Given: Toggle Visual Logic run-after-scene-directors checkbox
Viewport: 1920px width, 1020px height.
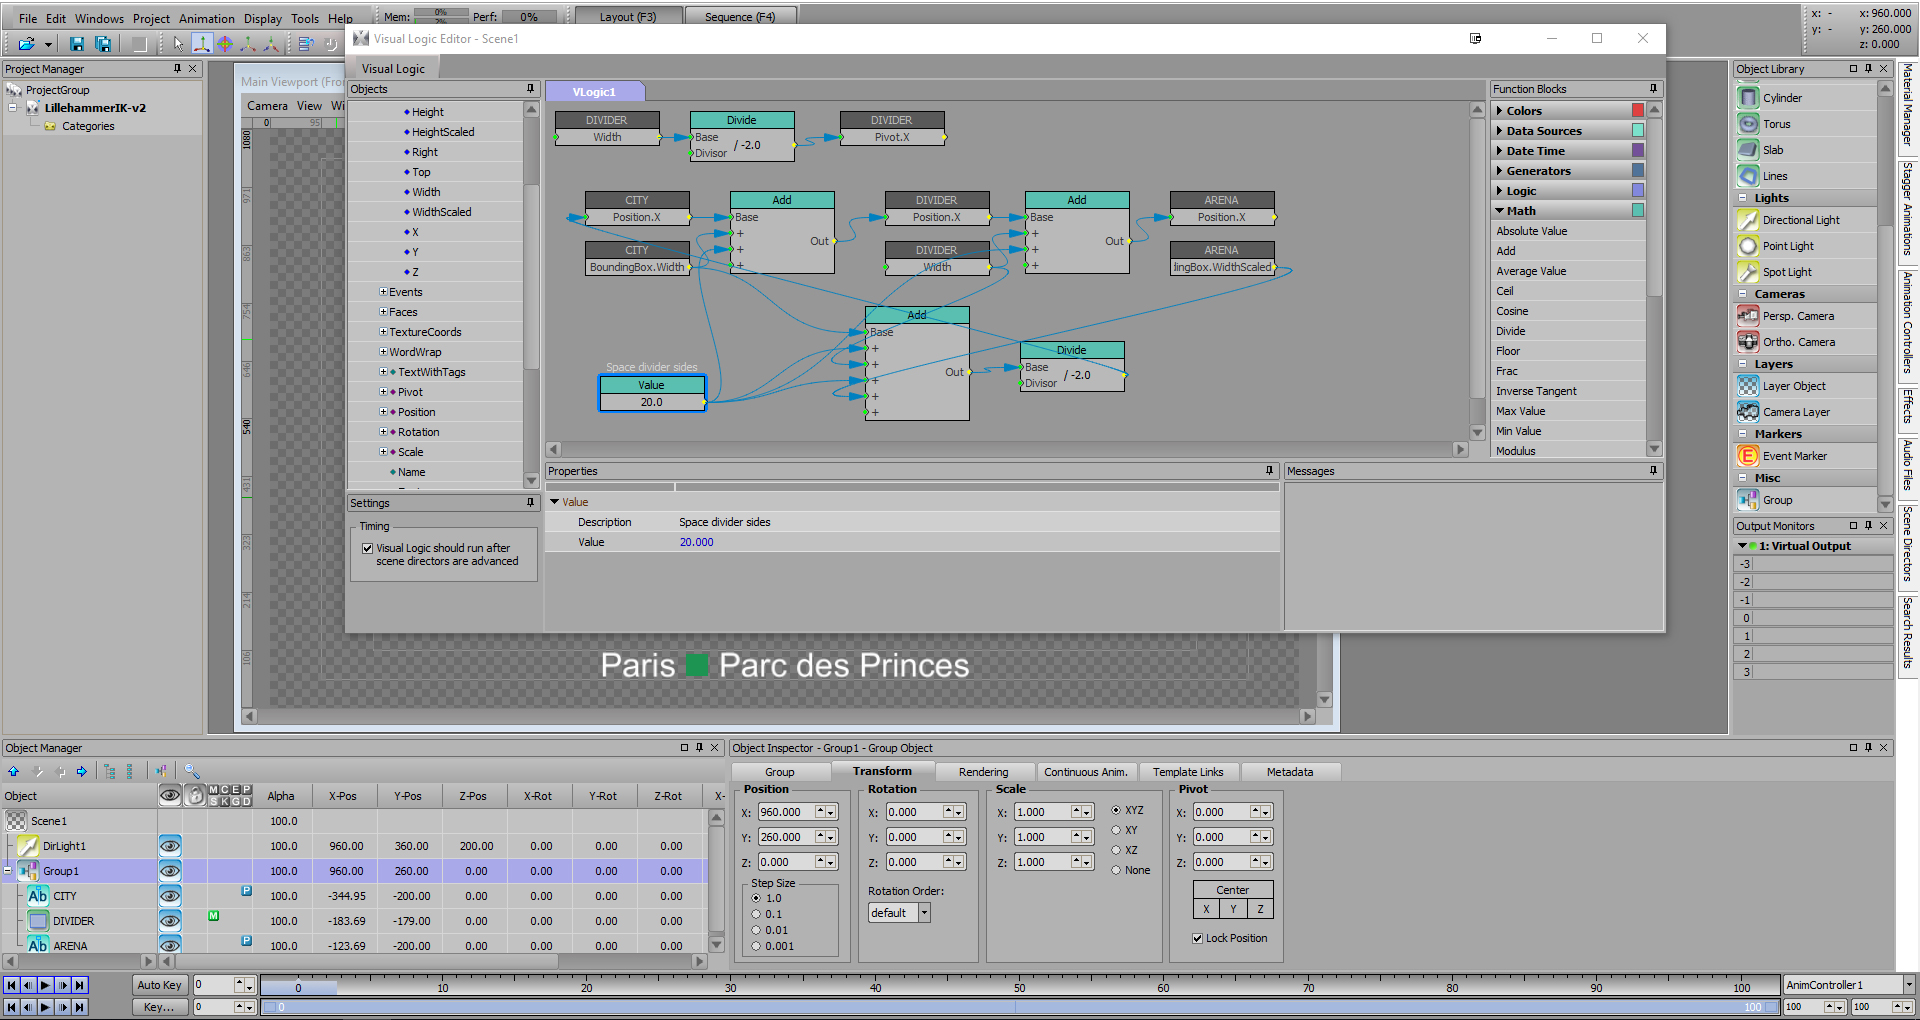Looking at the screenshot, I should pyautogui.click(x=368, y=548).
